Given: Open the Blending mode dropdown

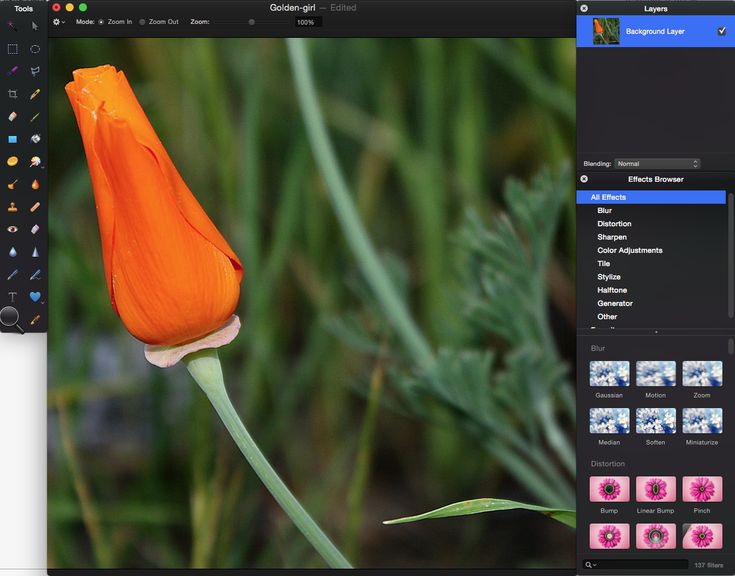Looking at the screenshot, I should [656, 164].
